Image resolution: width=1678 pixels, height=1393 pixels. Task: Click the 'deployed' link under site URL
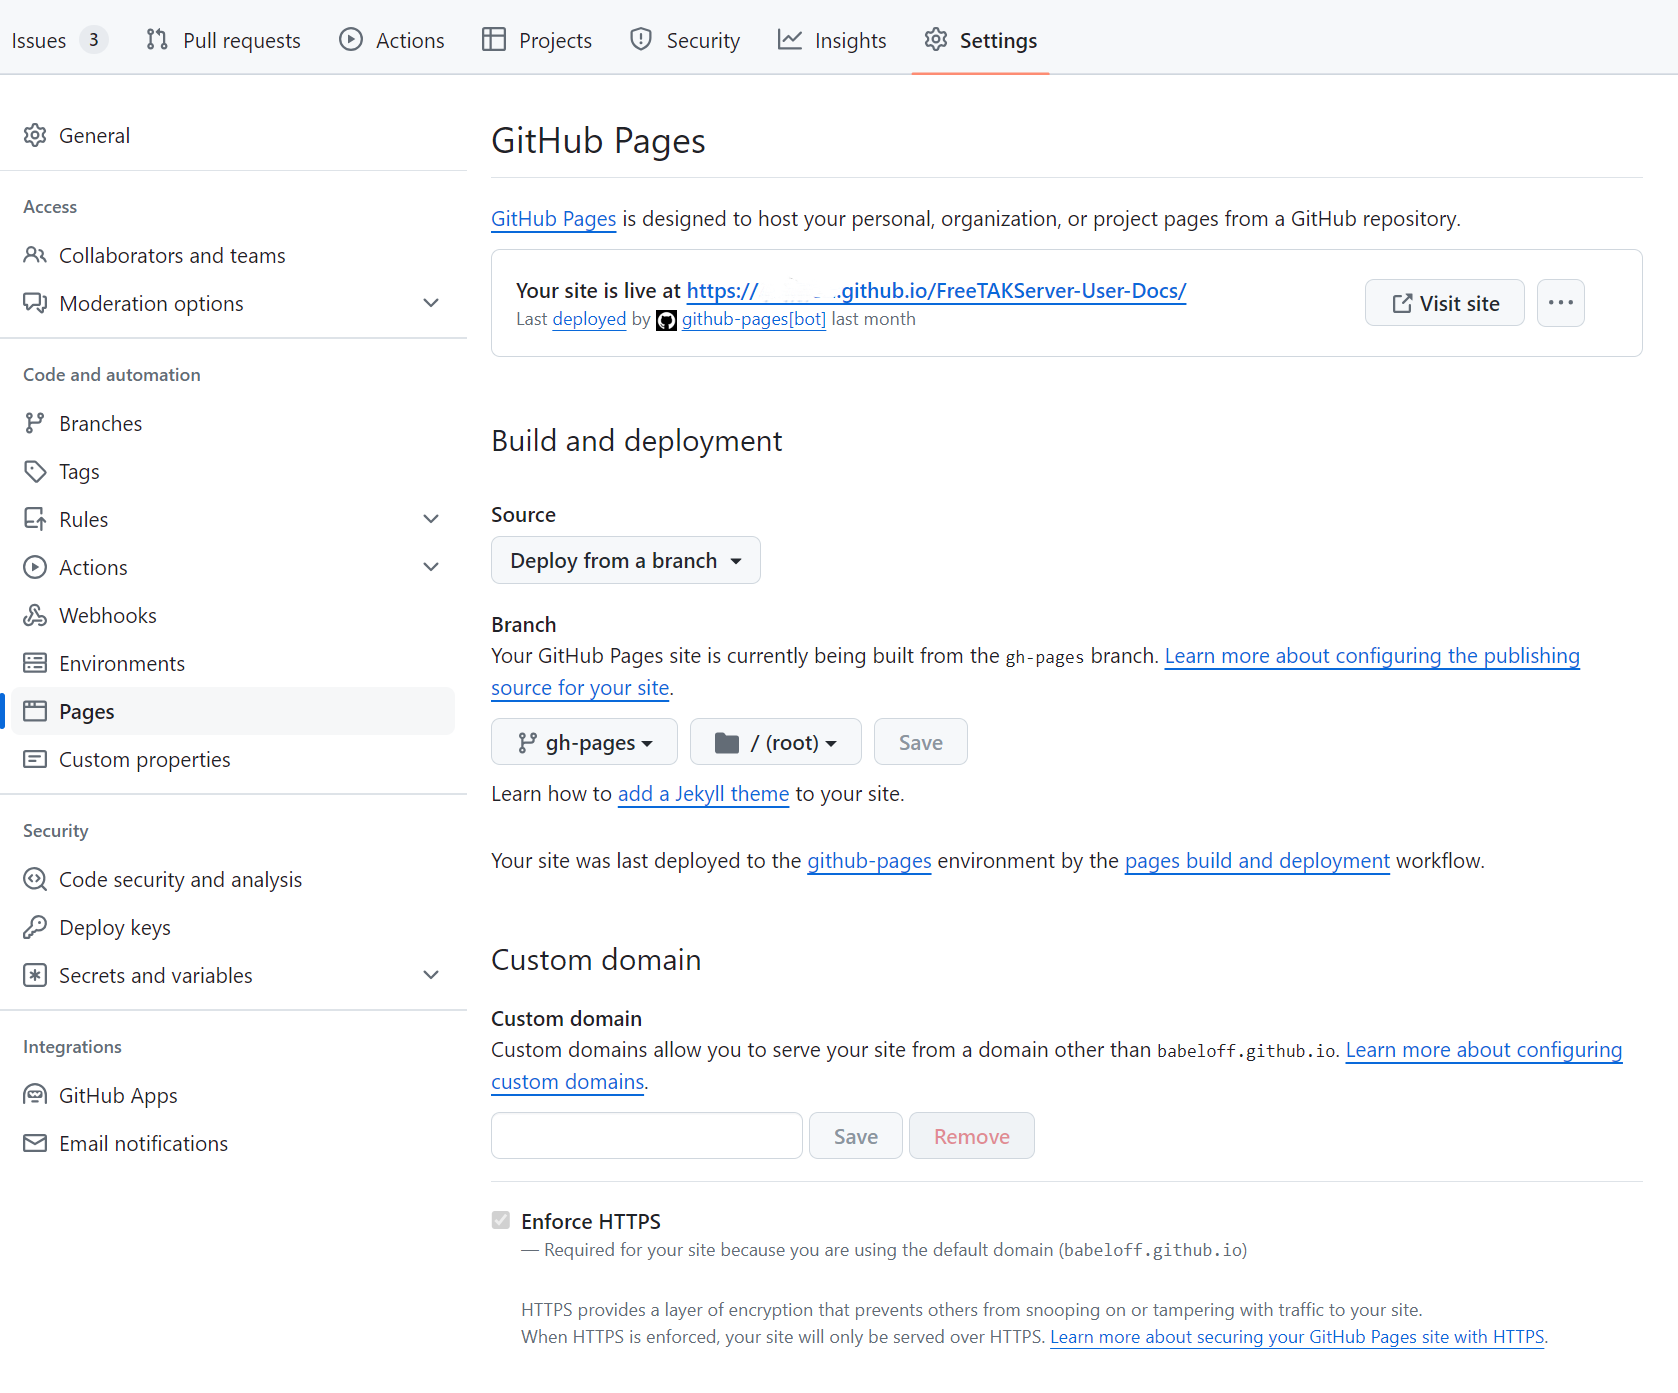(x=589, y=319)
